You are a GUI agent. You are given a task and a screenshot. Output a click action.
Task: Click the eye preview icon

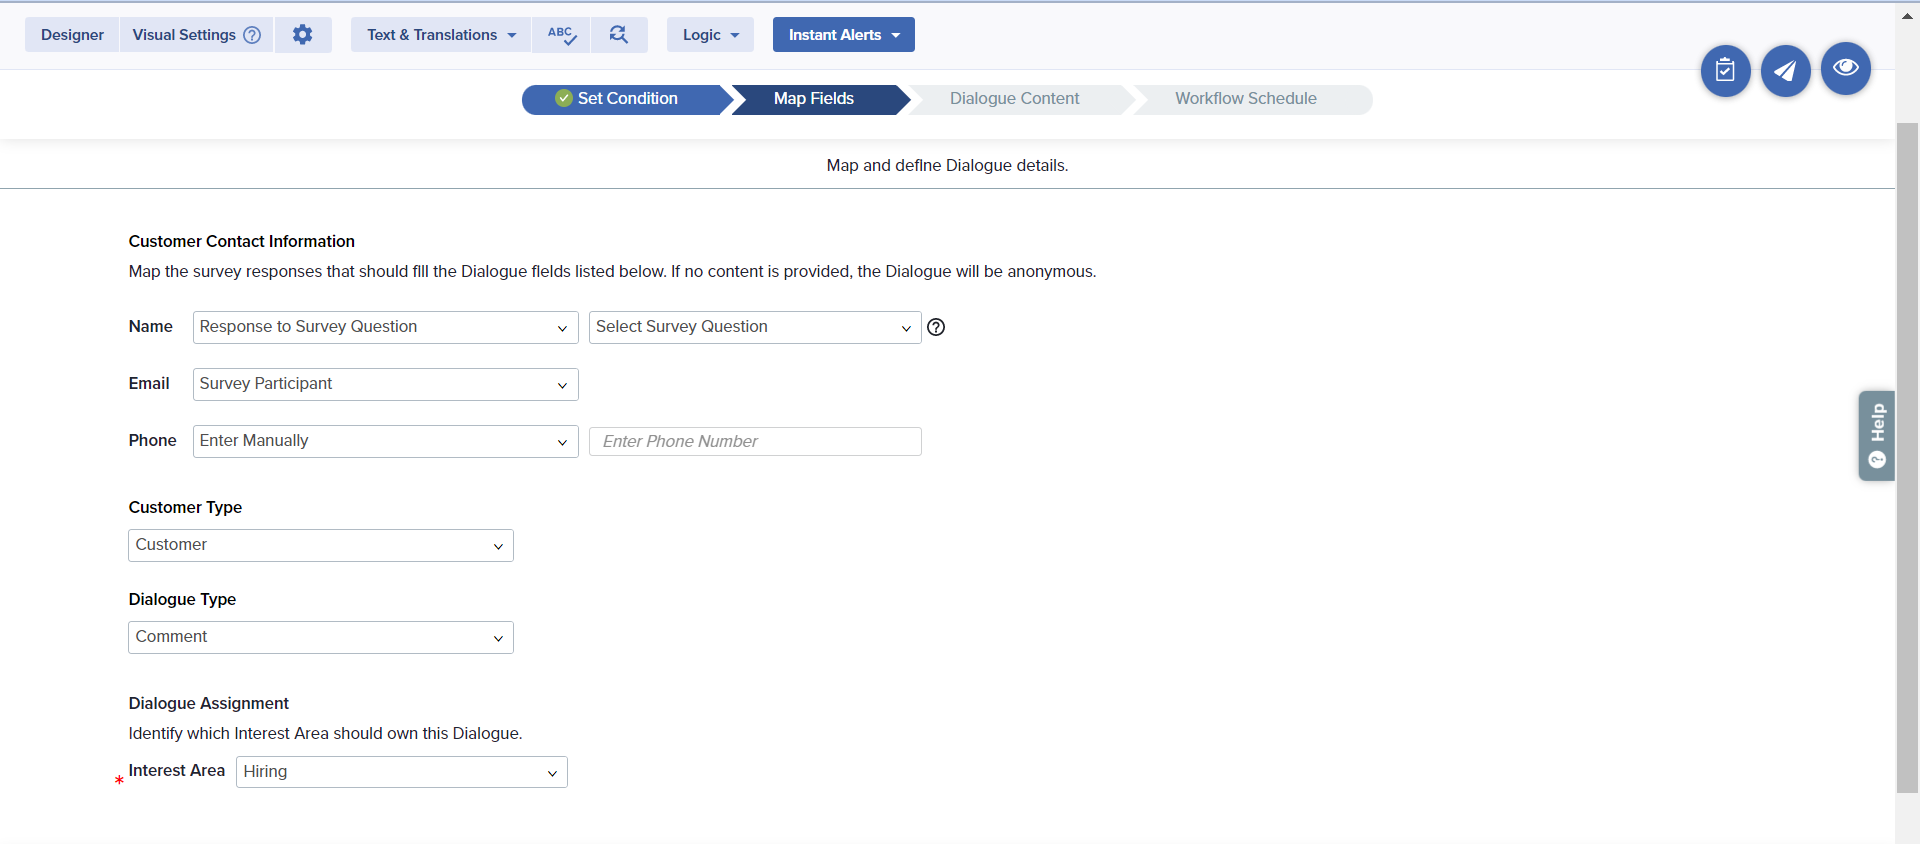point(1845,68)
